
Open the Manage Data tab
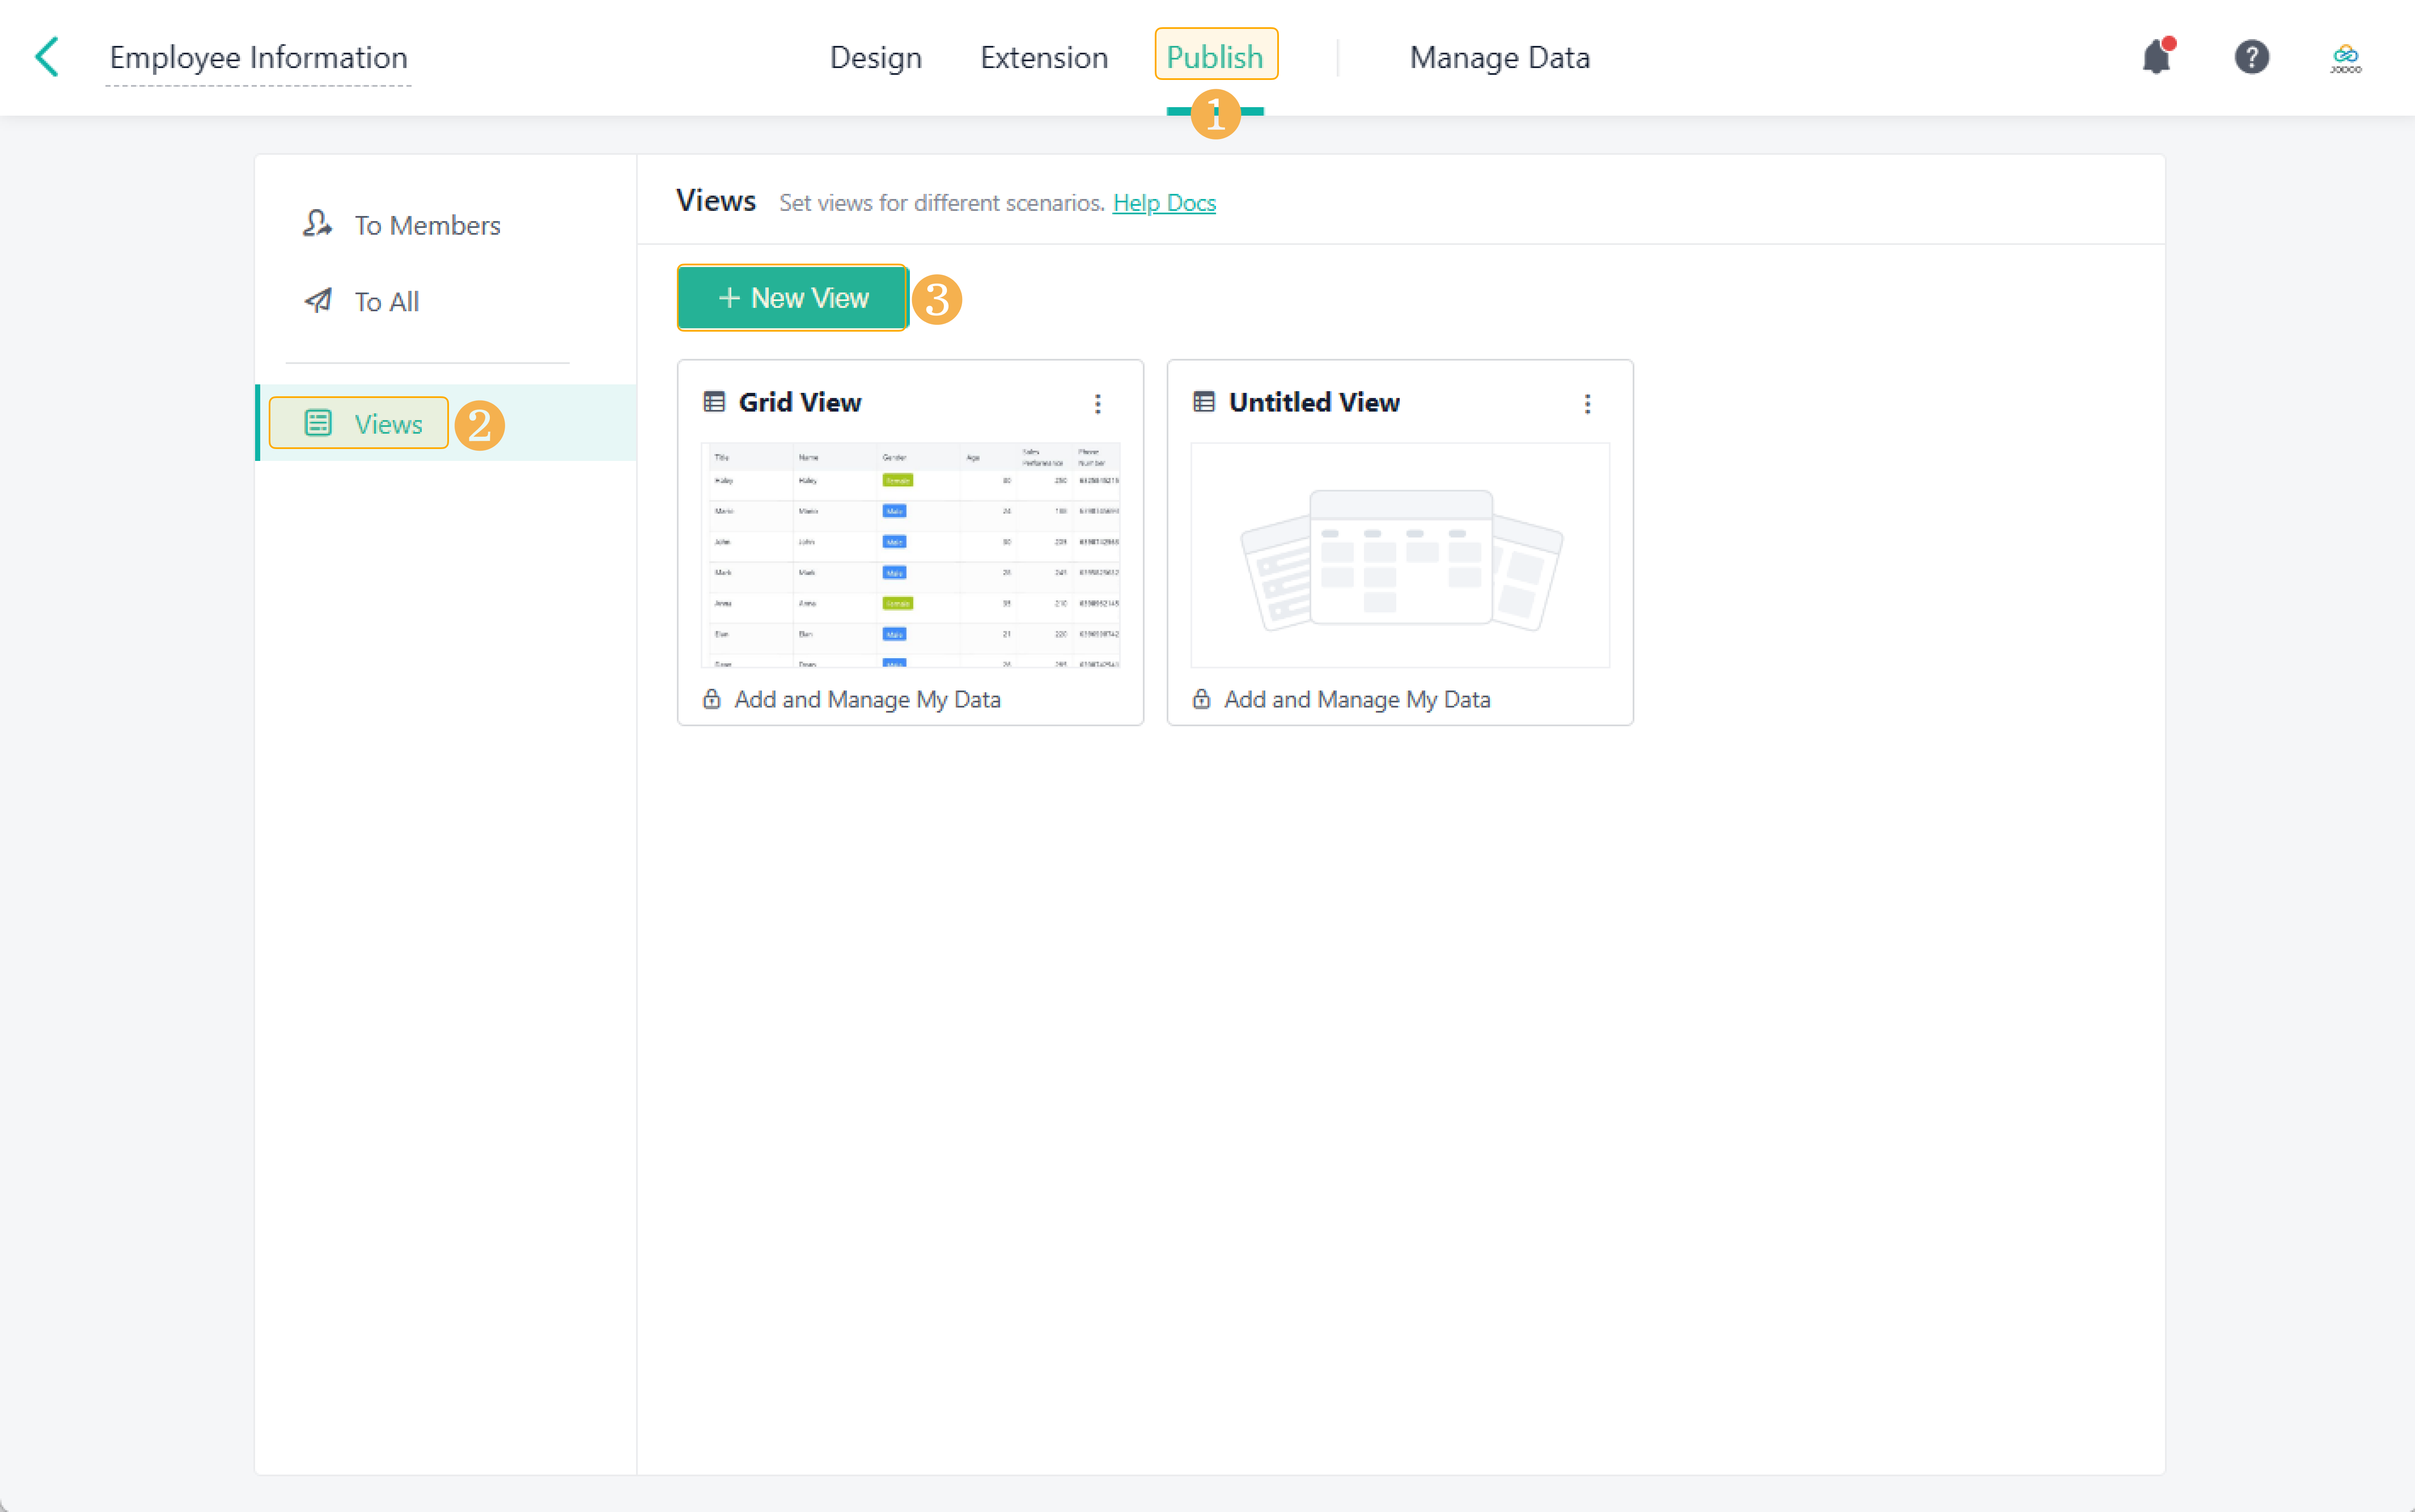(1499, 57)
